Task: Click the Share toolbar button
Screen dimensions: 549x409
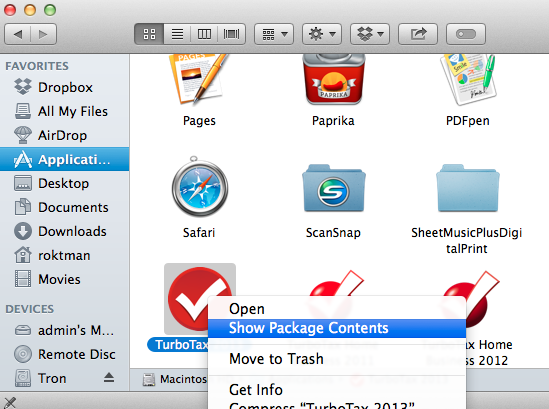Action: 418,34
